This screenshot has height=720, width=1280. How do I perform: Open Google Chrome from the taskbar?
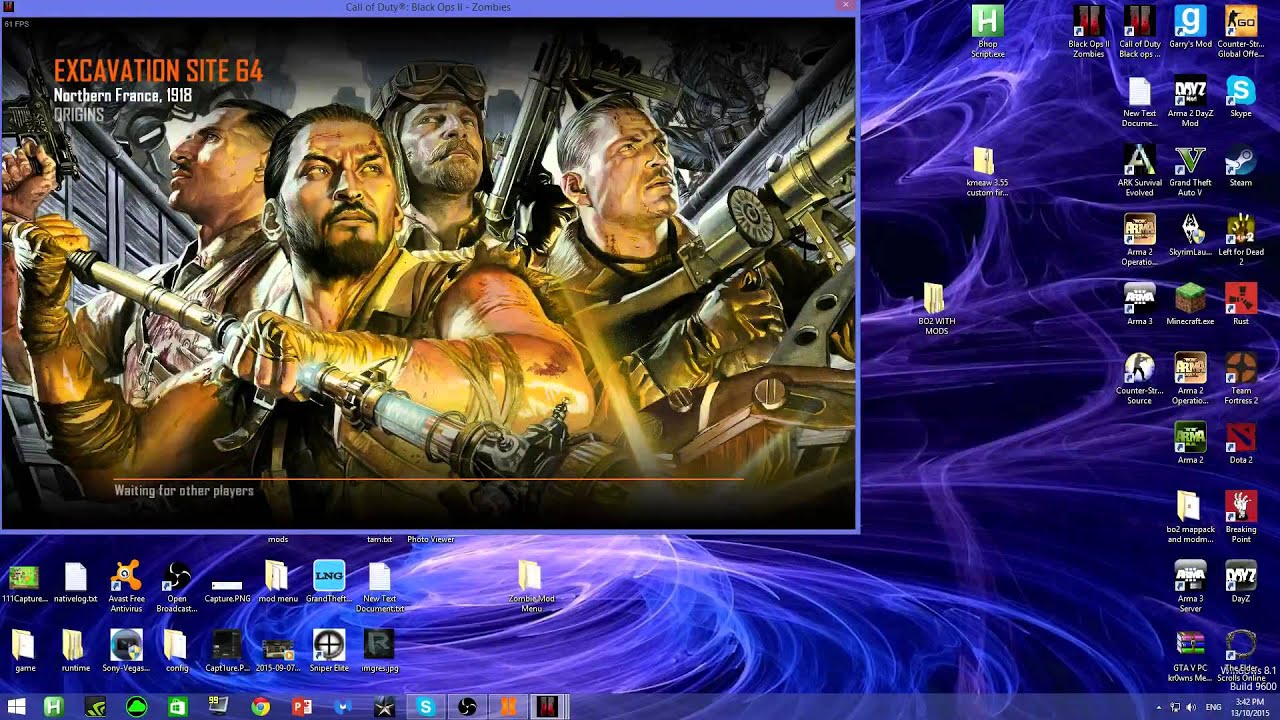pos(260,707)
